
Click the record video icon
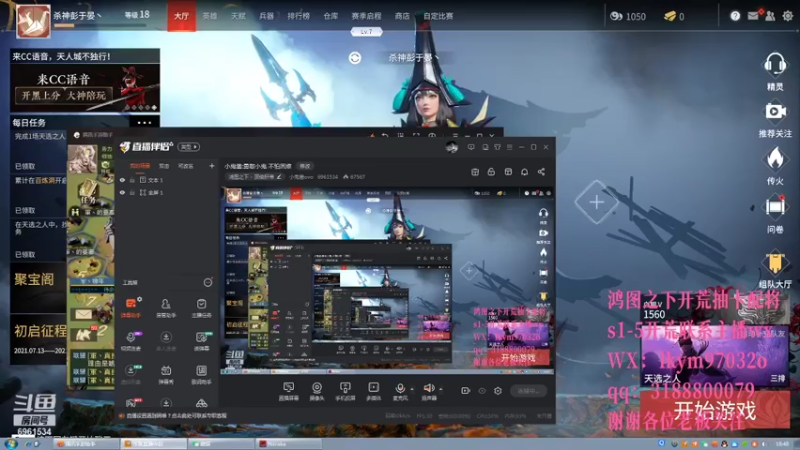465,391
